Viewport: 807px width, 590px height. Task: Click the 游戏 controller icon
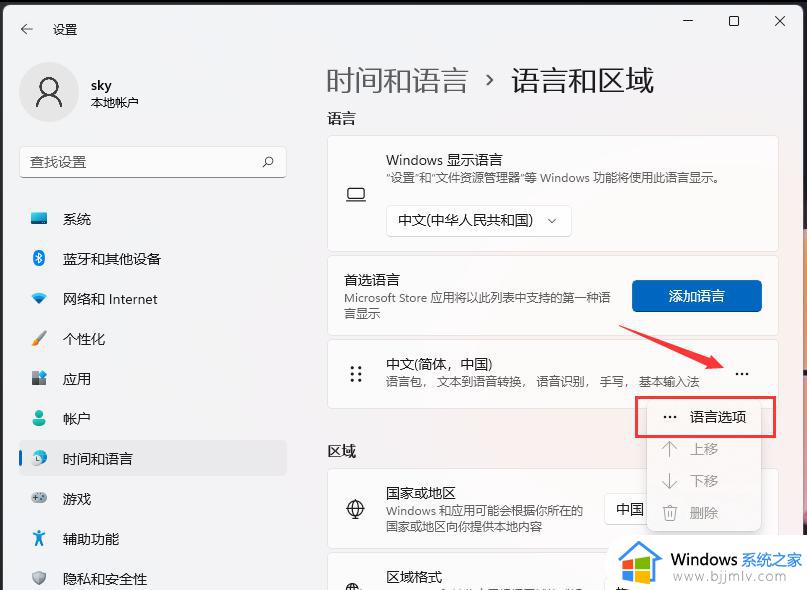[39, 498]
